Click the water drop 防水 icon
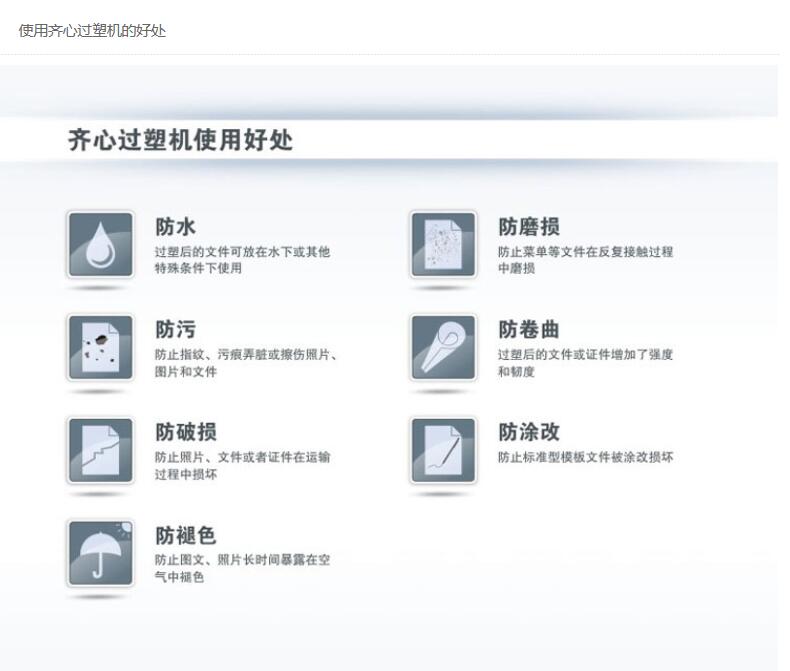 101,245
